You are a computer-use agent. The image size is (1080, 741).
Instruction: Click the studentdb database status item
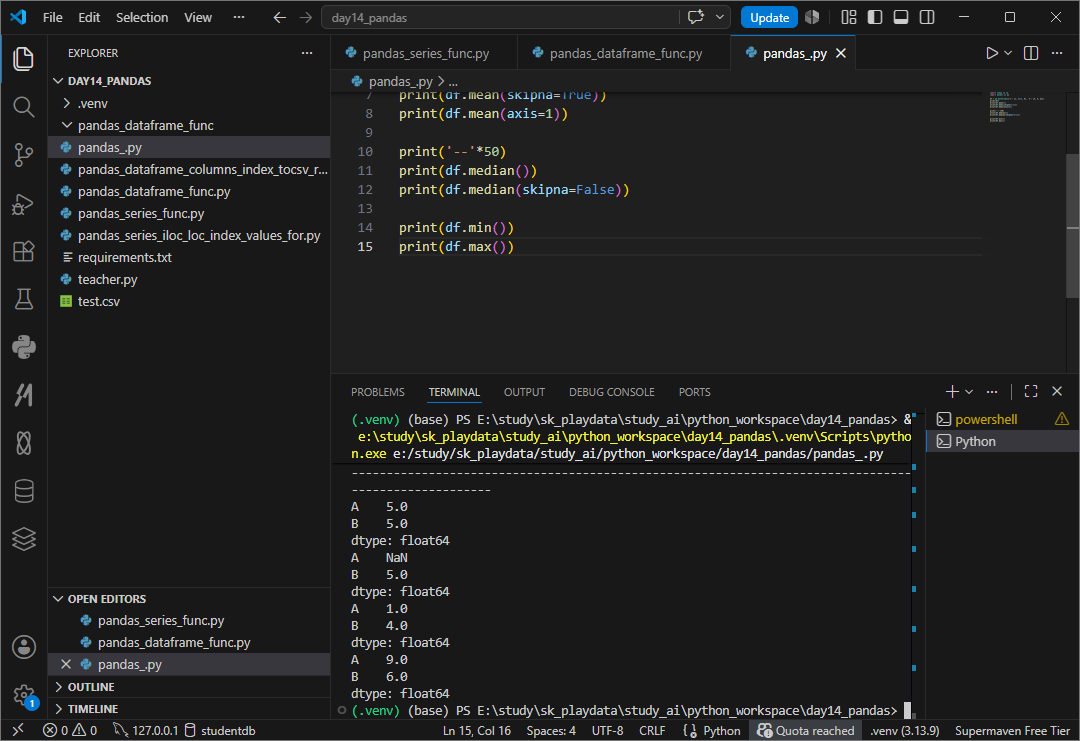click(x=220, y=730)
